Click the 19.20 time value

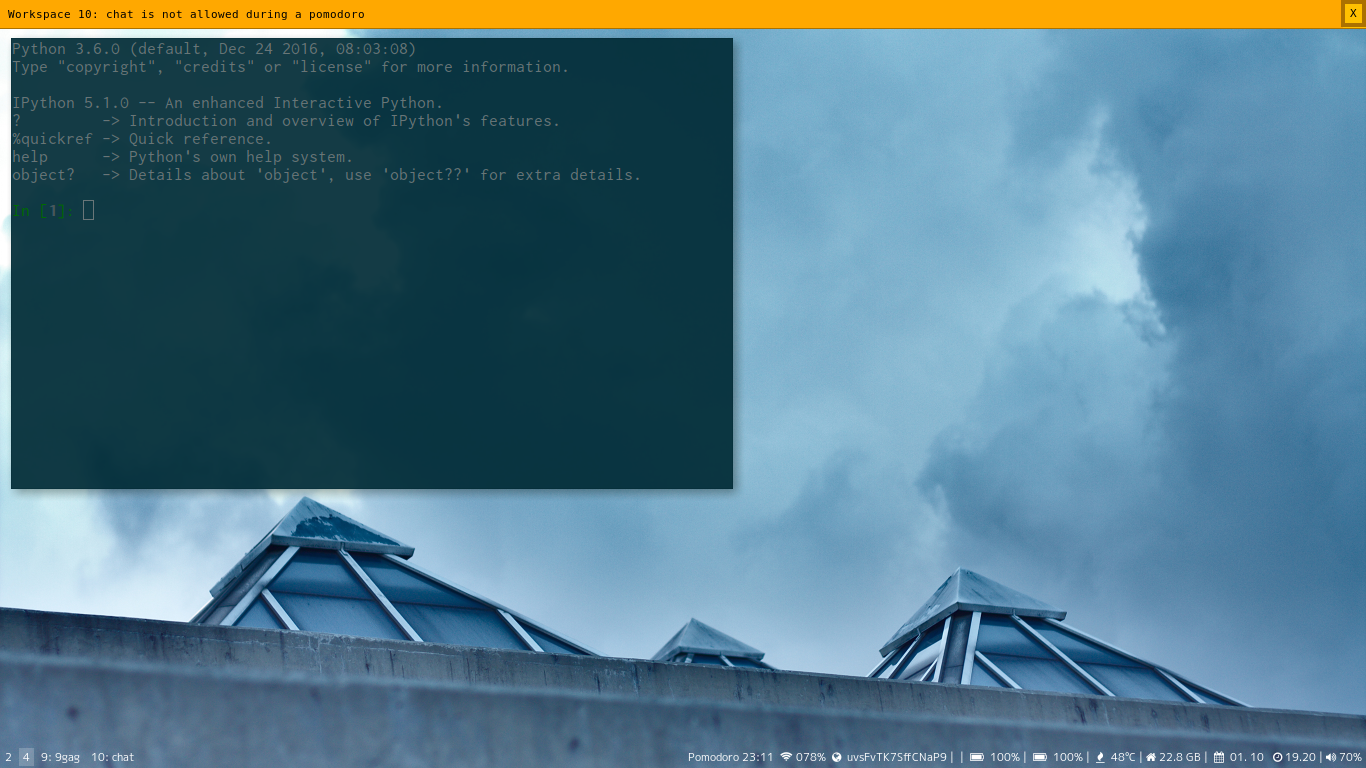pos(1301,757)
